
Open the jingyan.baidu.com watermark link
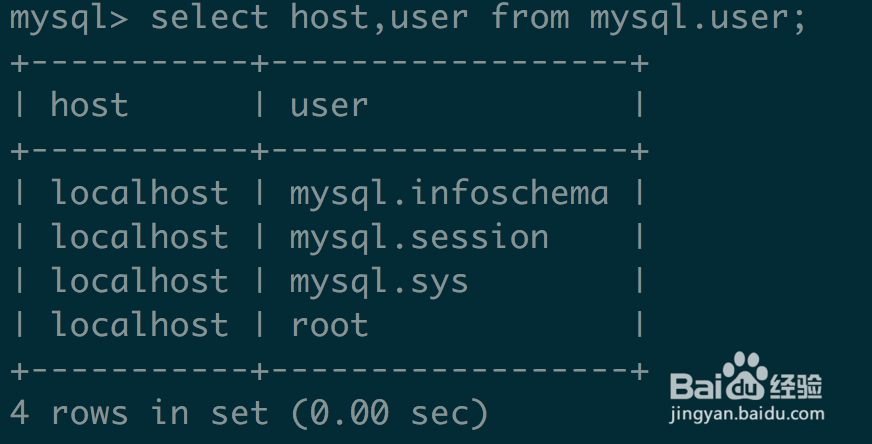tap(747, 414)
